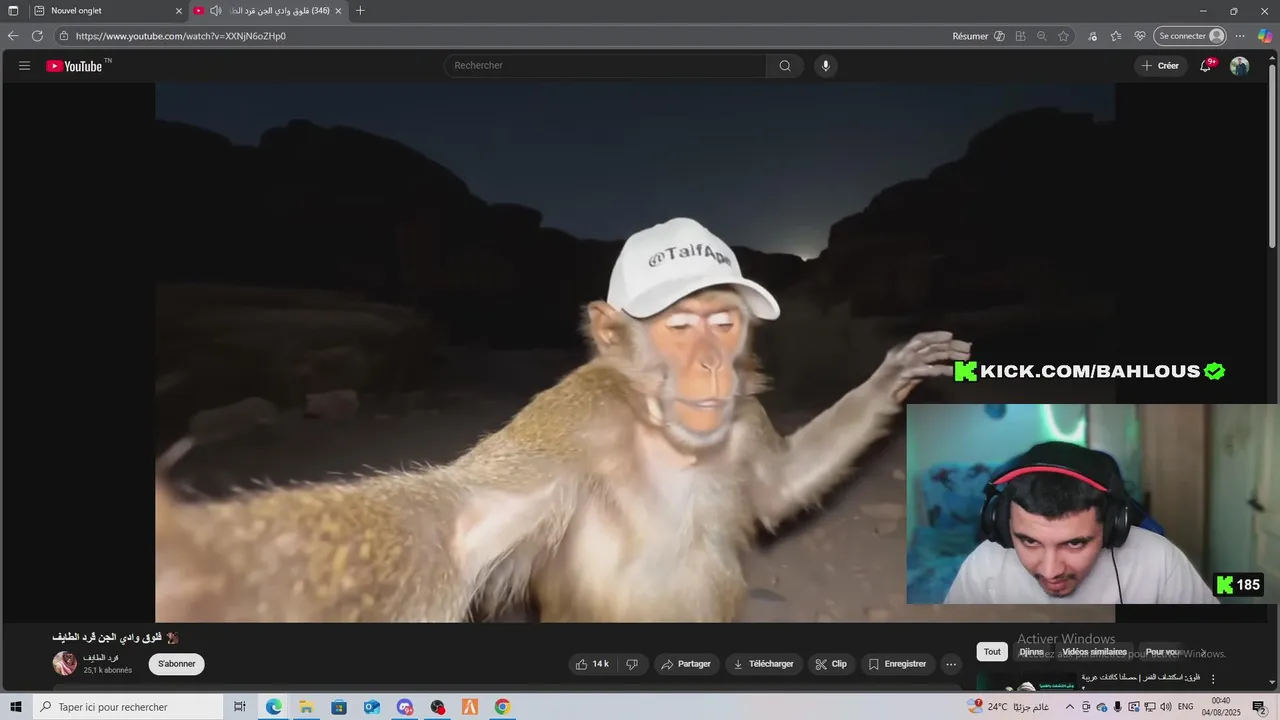Click the URL address bar

[500, 36]
